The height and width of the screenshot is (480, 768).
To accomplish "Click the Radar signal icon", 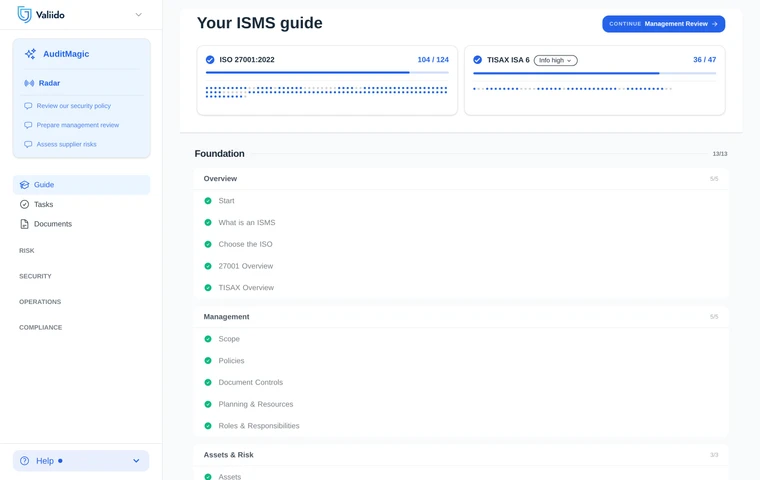I will pos(29,83).
